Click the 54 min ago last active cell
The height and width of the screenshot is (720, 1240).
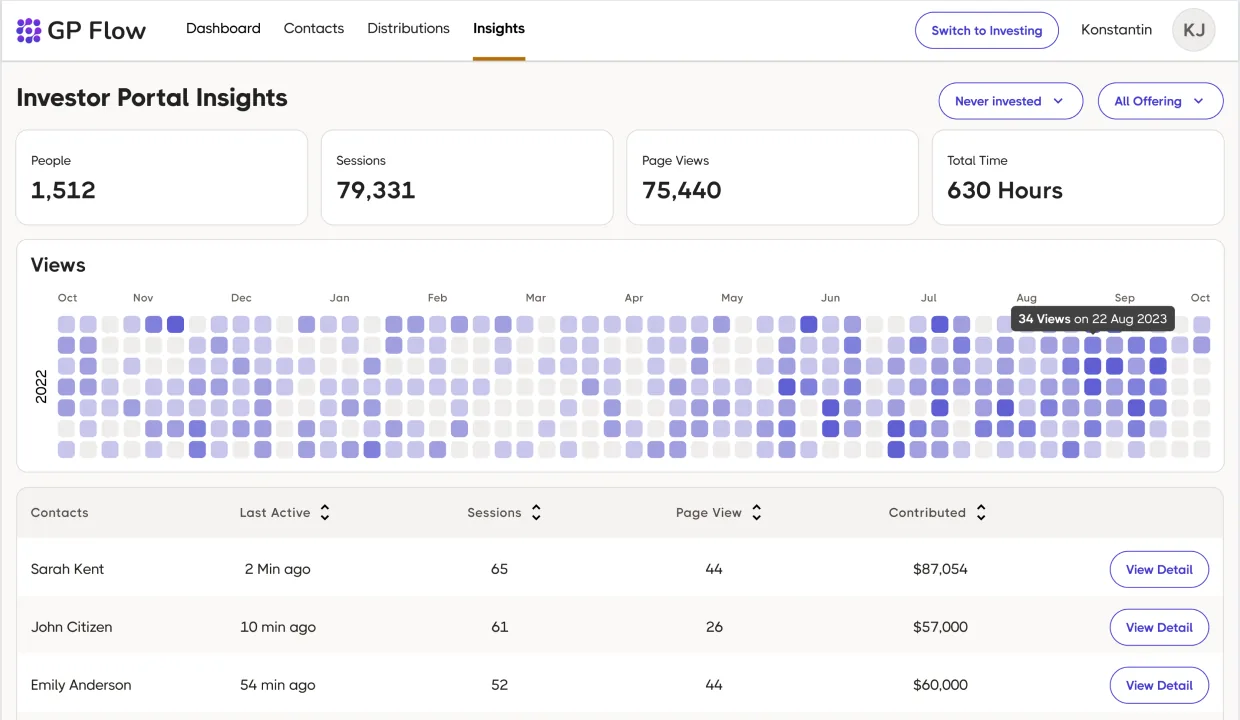pyautogui.click(x=278, y=685)
